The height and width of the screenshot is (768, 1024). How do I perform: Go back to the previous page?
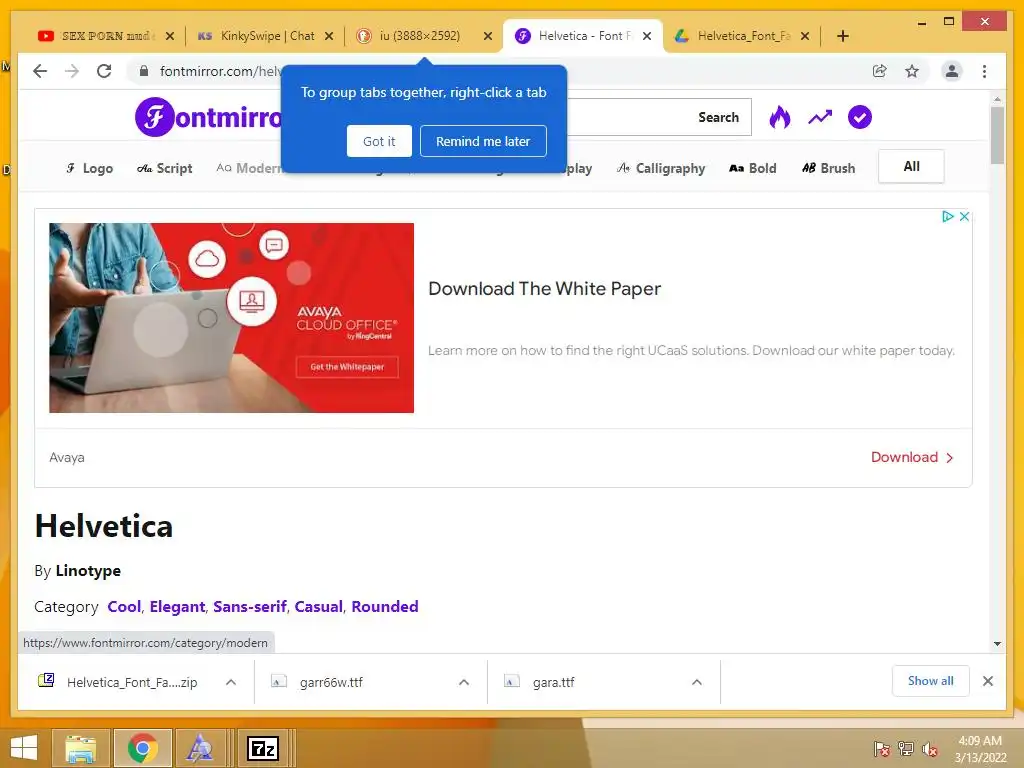tap(40, 71)
